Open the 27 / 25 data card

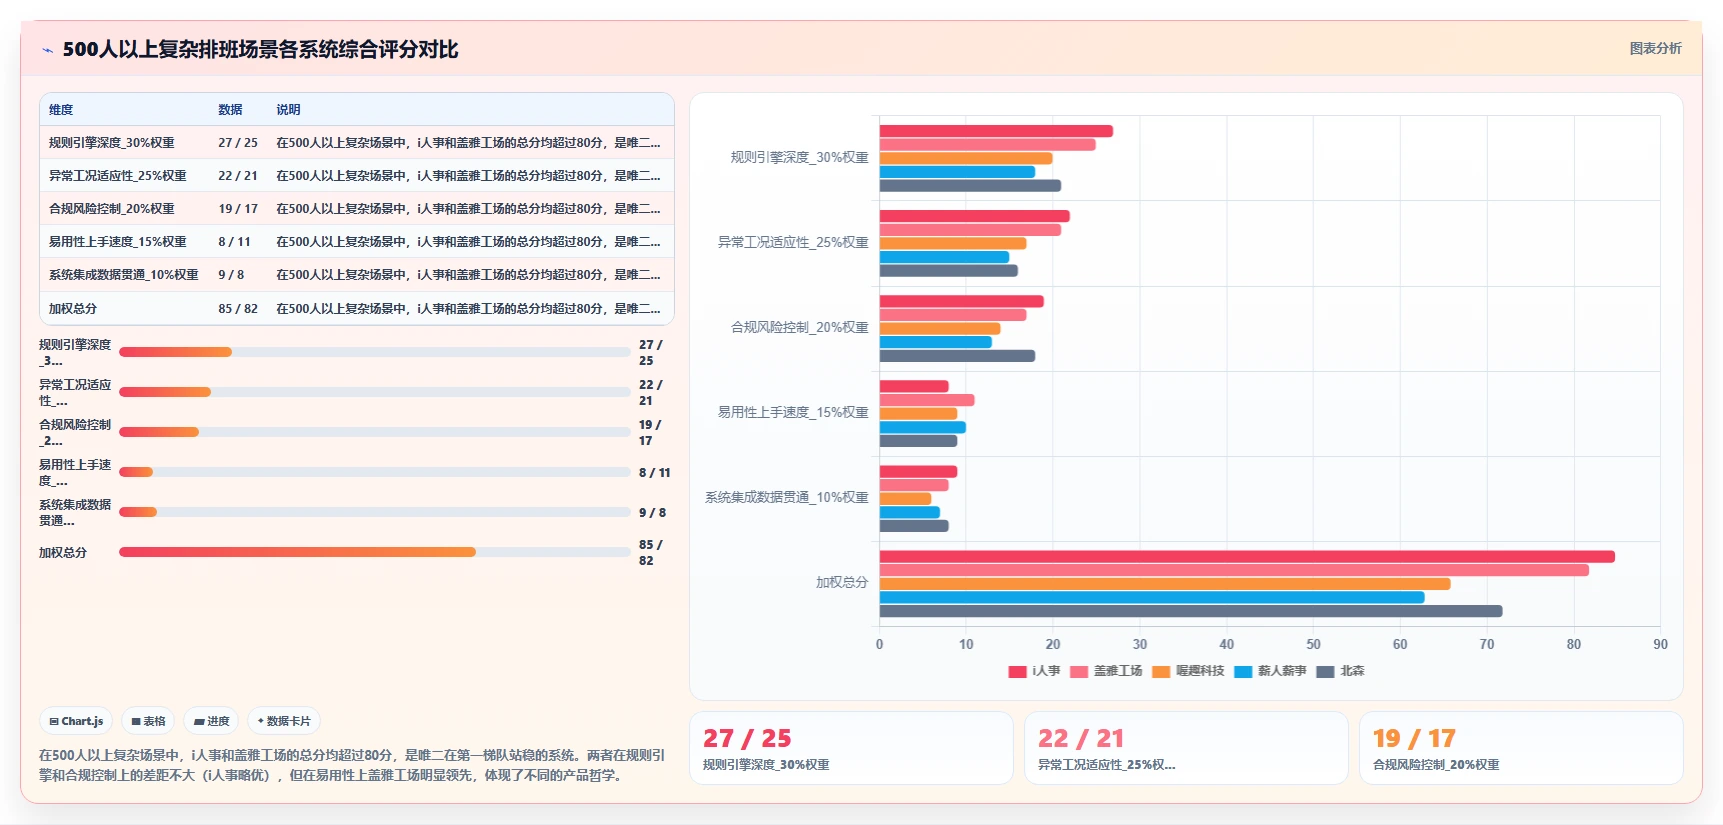[851, 748]
